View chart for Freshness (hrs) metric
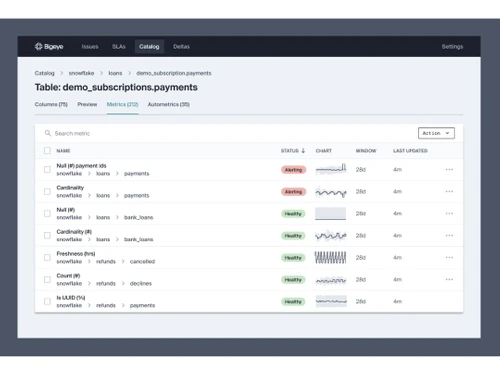Image resolution: width=500 pixels, height=375 pixels. click(x=331, y=258)
